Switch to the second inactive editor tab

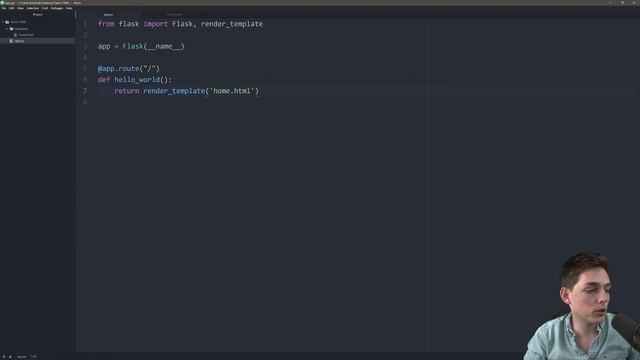(x=174, y=15)
